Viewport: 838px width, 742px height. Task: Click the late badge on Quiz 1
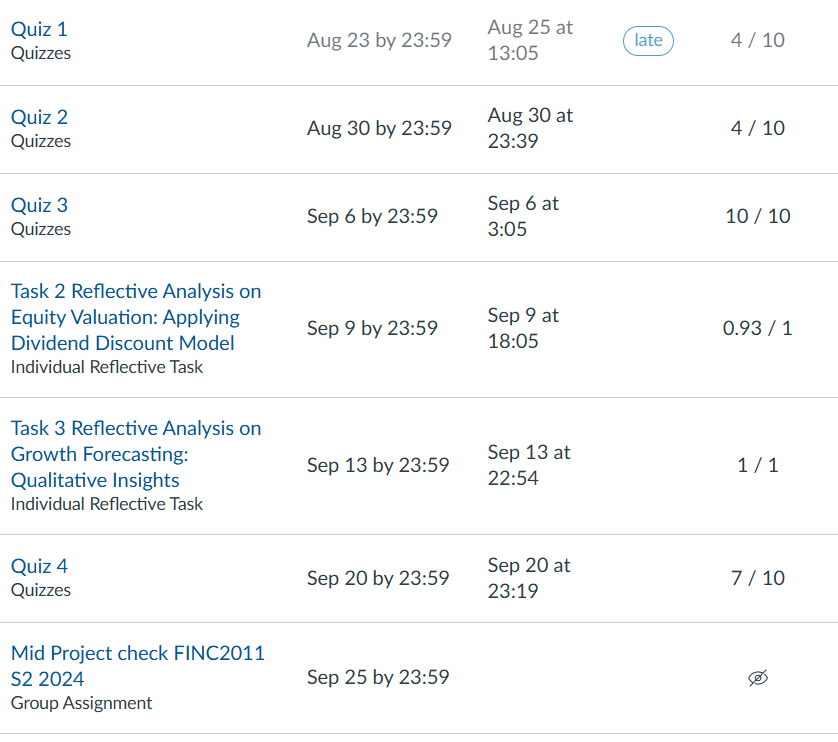tap(648, 40)
